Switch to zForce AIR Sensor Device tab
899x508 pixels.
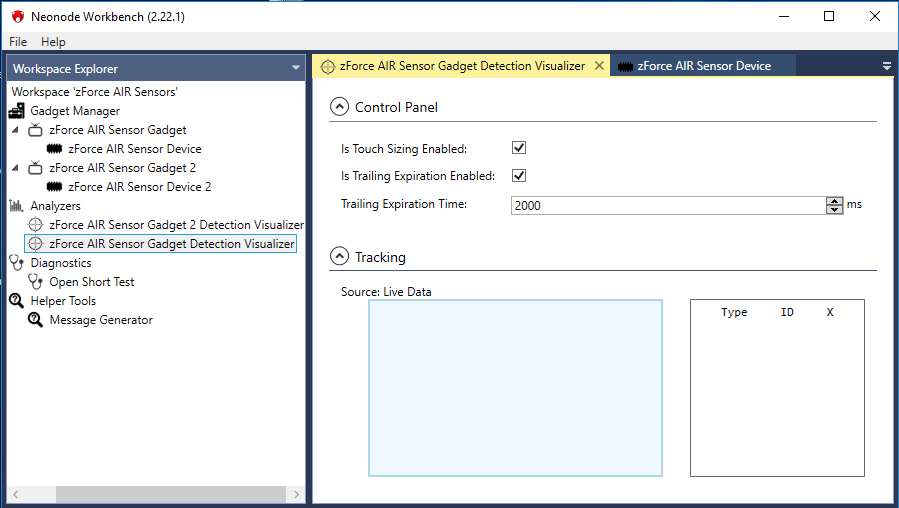tap(703, 66)
